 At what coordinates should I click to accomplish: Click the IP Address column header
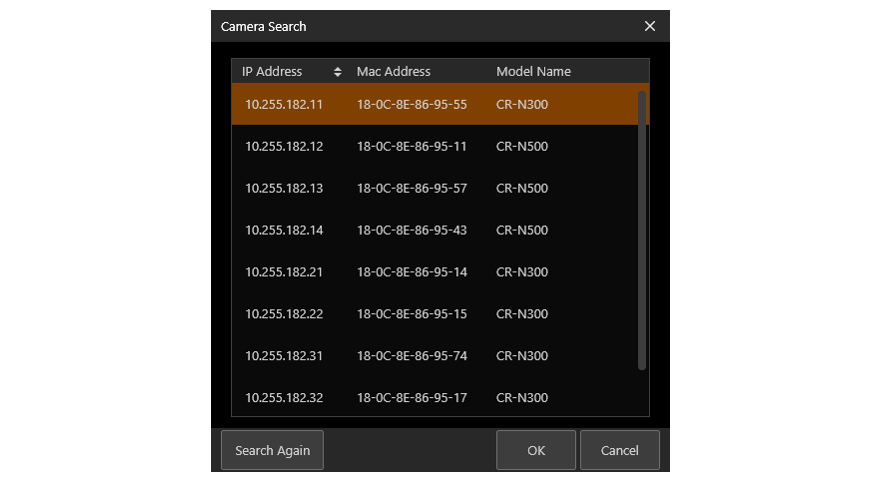pyautogui.click(x=272, y=72)
